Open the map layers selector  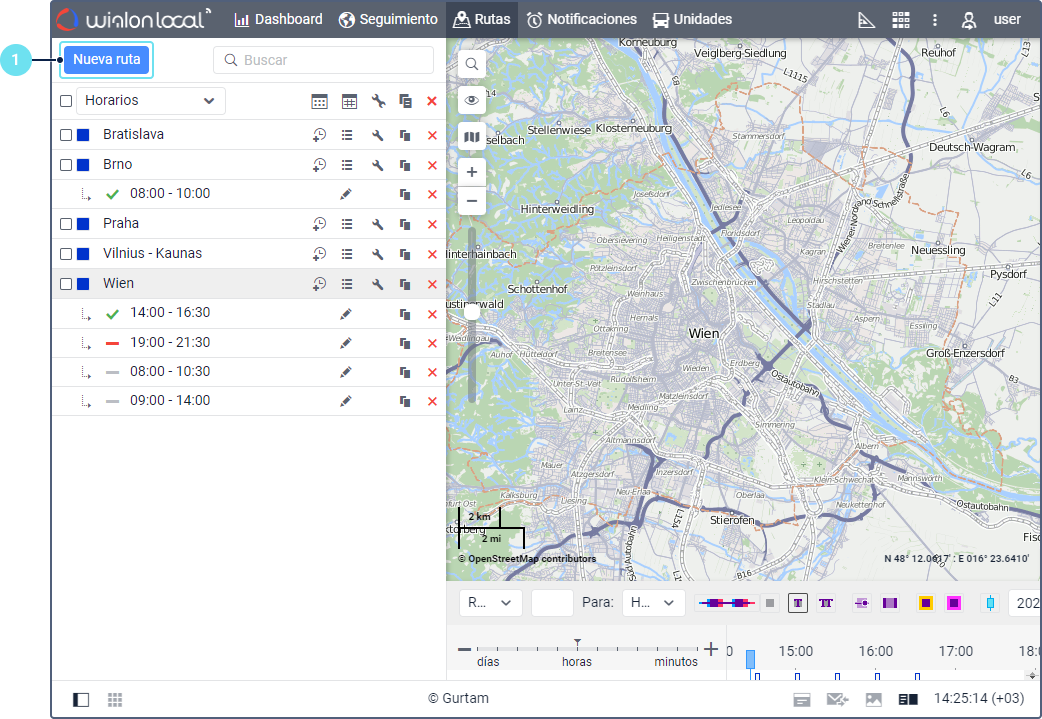click(472, 137)
